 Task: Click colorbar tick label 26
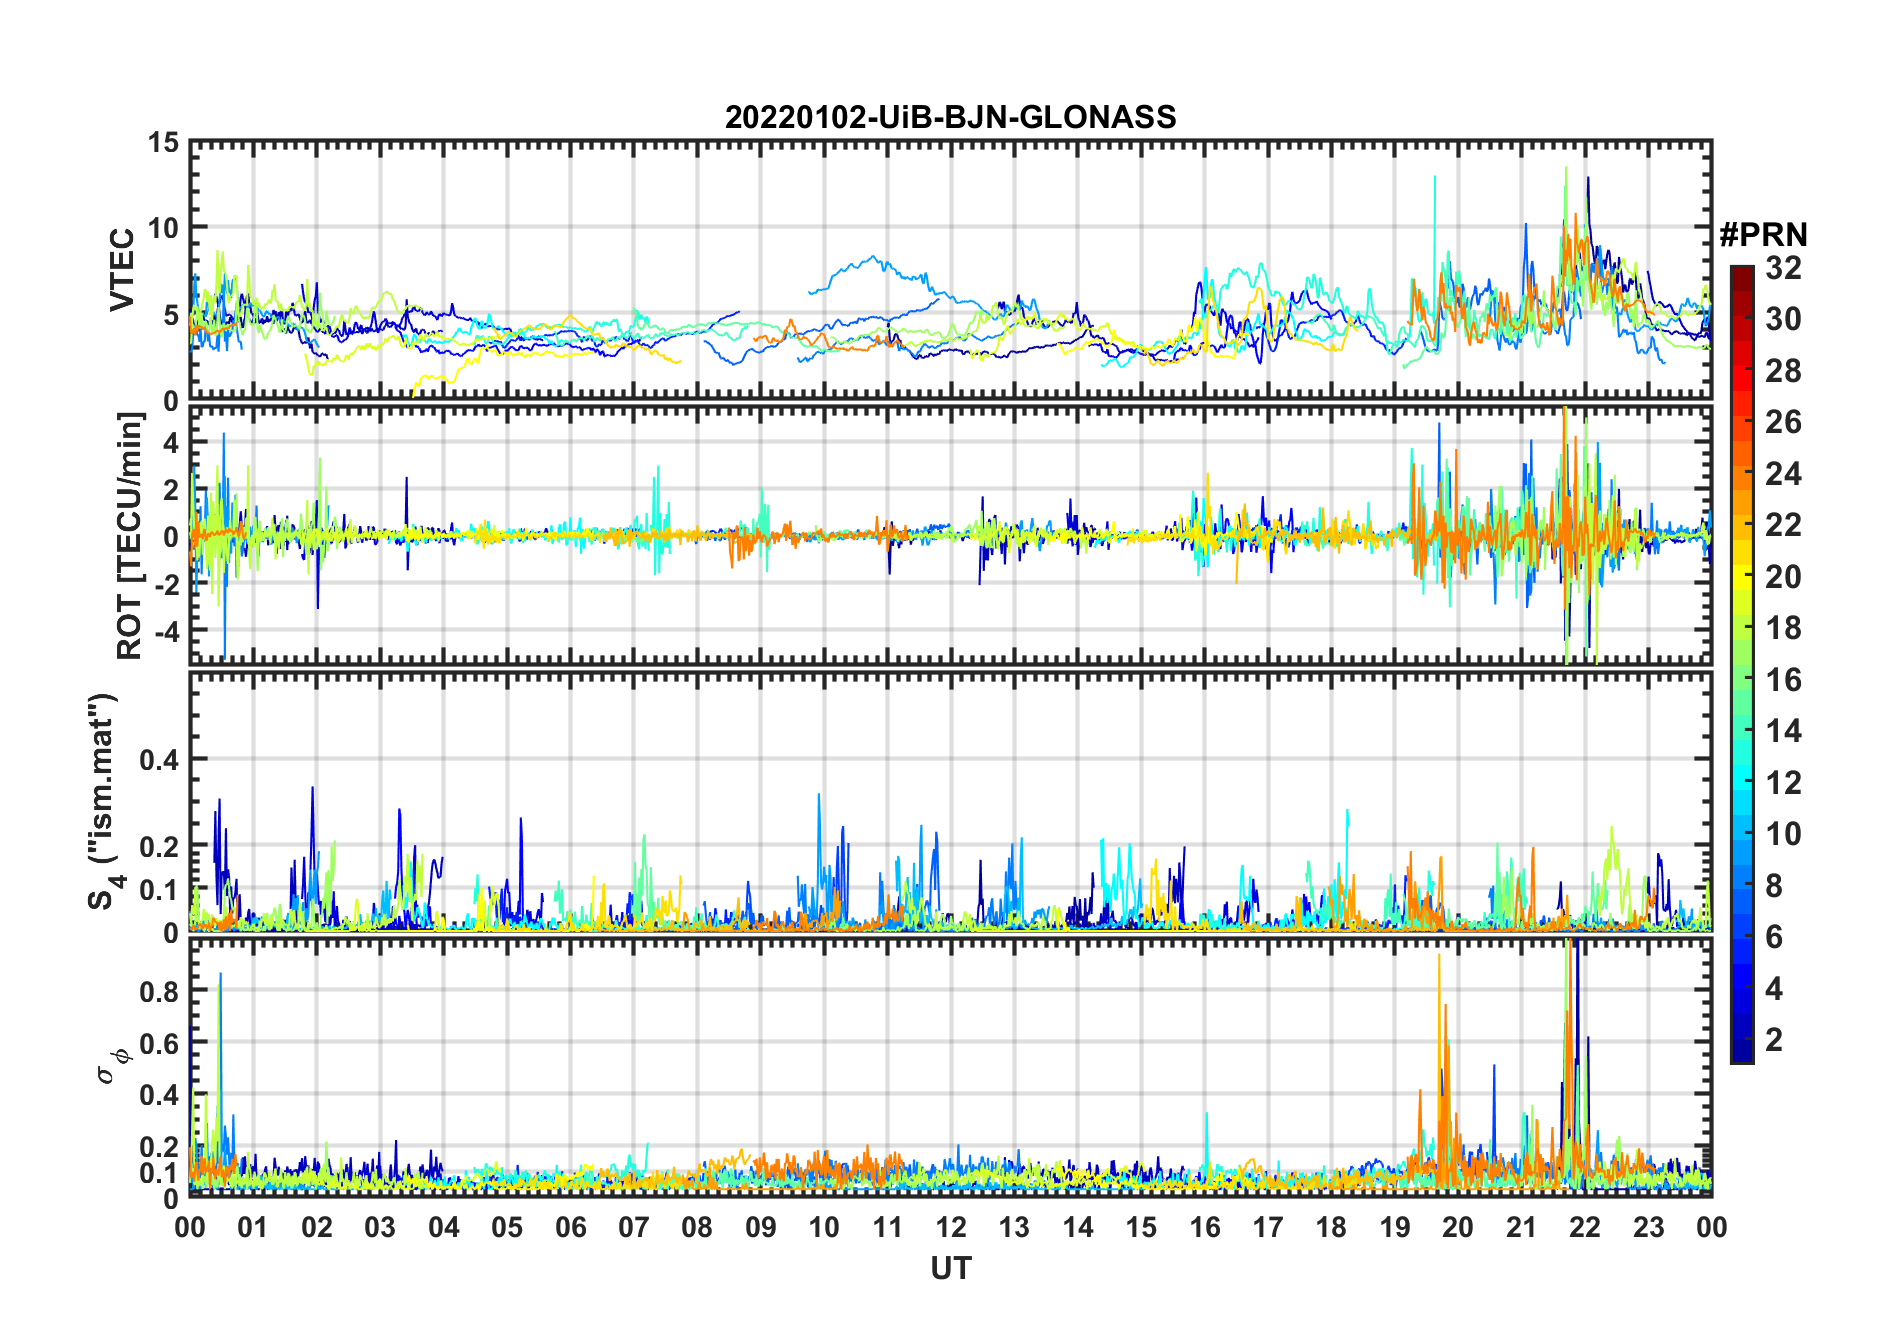[x=1784, y=422]
